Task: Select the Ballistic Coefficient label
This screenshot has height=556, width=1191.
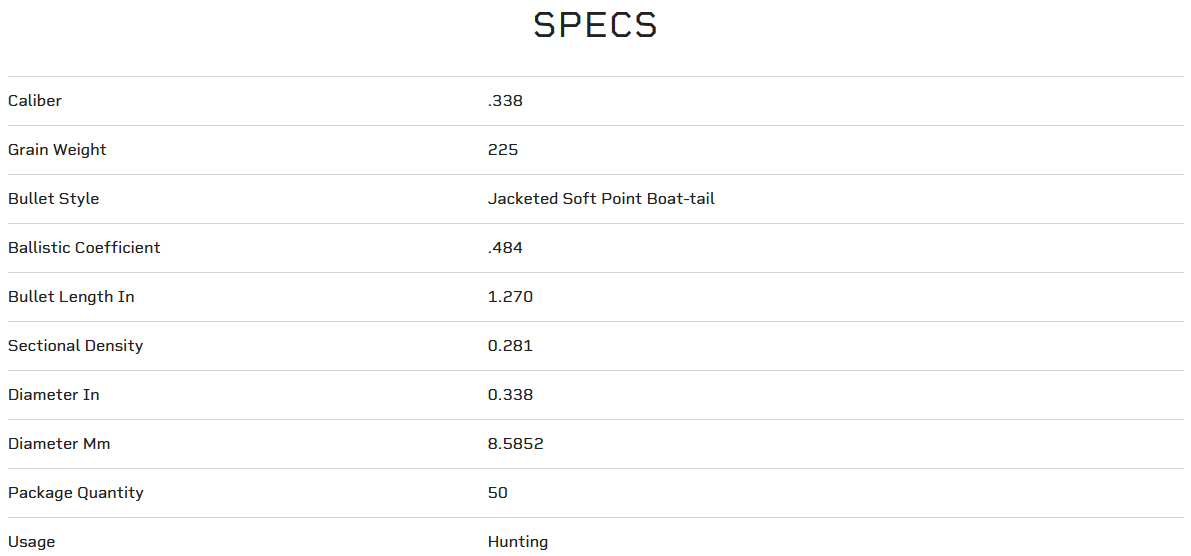Action: pos(84,248)
